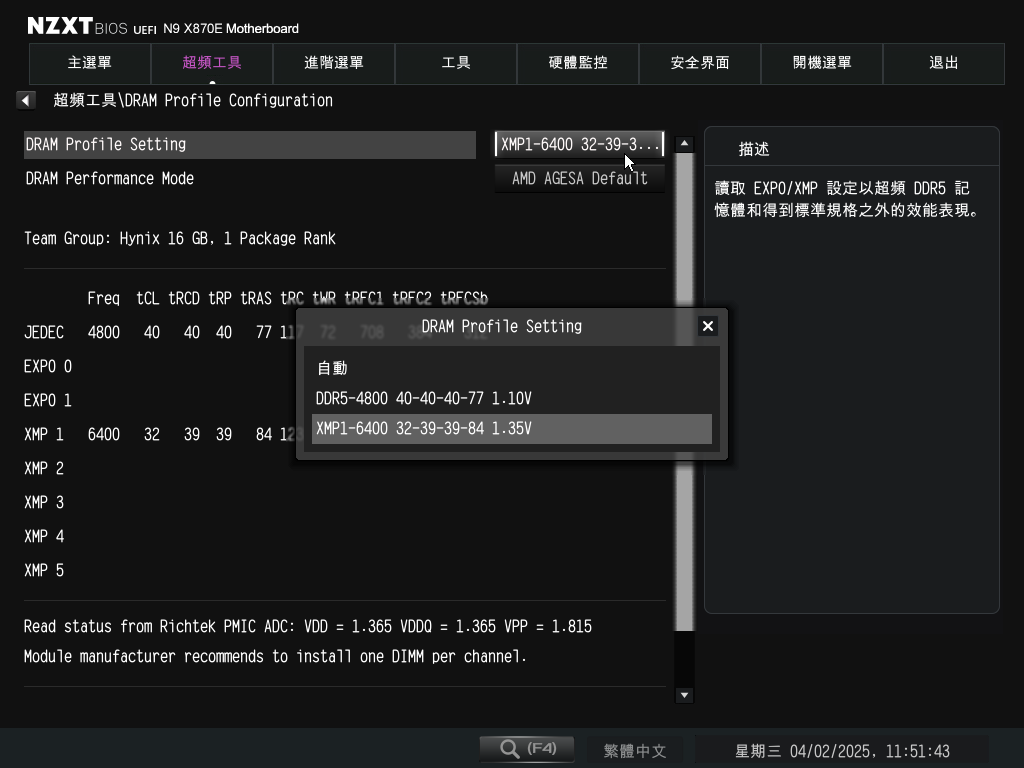Select XMP1-6400 32-39-39-84 1.35V option
The height and width of the screenshot is (768, 1024).
(x=512, y=428)
